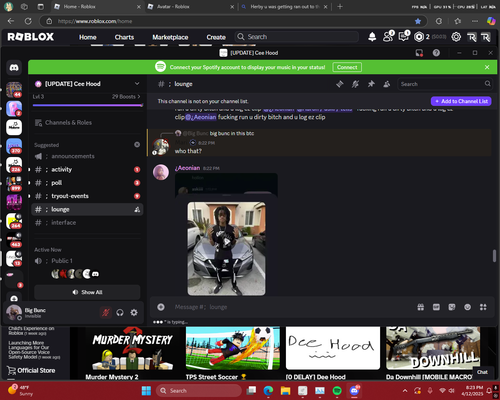Open Discord user settings gear
This screenshot has width=500, height=400.
pos(134,312)
